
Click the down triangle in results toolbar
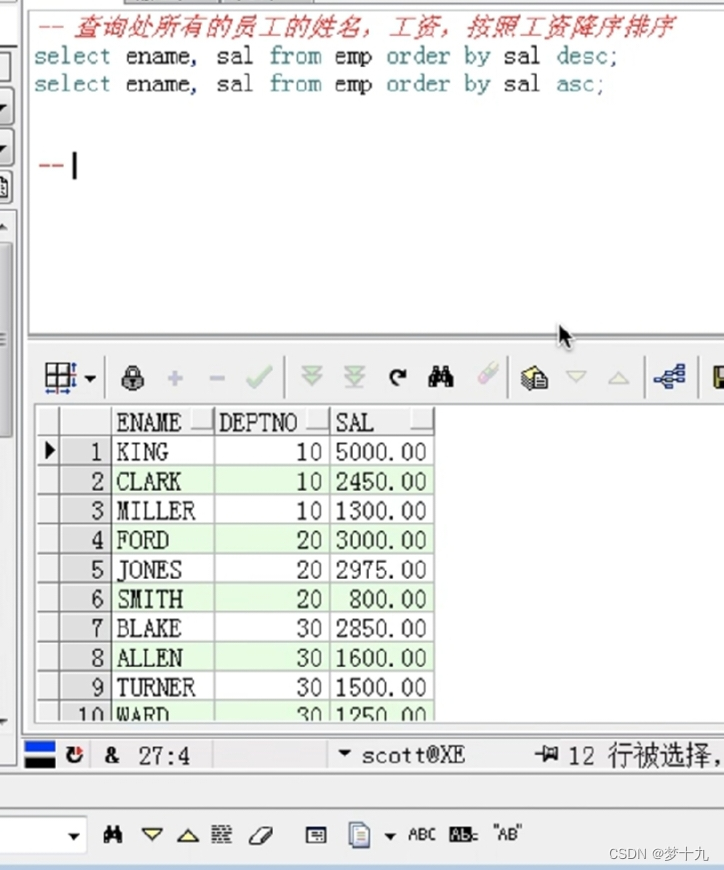tap(576, 377)
